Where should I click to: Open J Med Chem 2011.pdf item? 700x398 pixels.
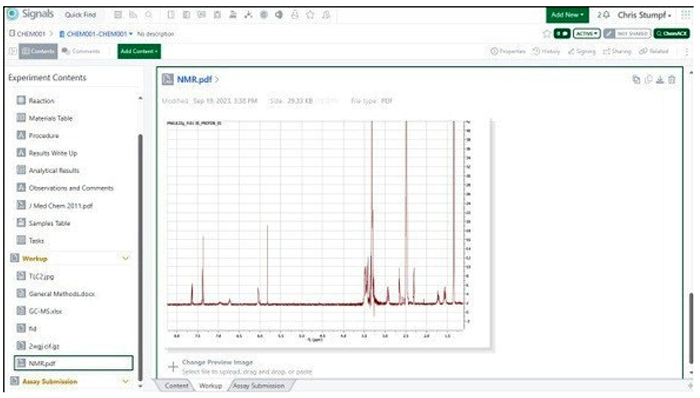(x=61, y=206)
